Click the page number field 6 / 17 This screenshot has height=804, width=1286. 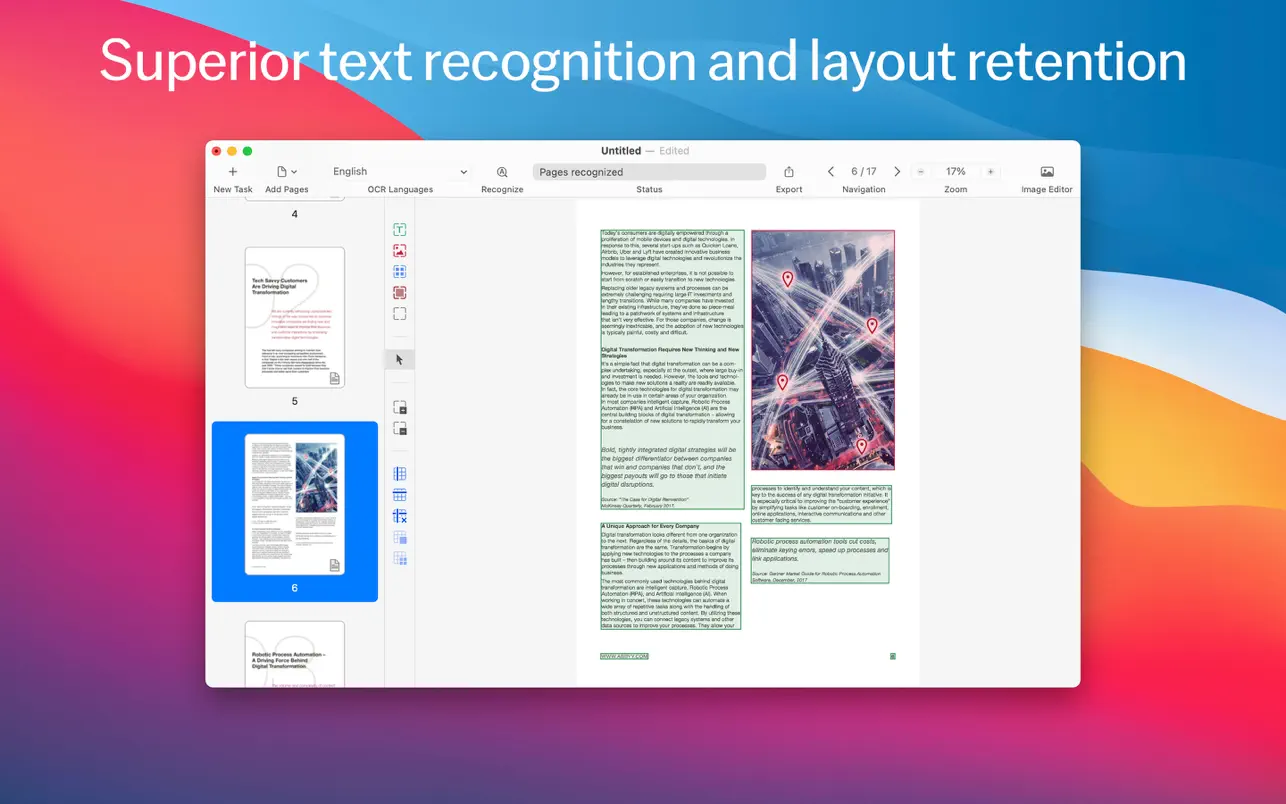coord(863,172)
